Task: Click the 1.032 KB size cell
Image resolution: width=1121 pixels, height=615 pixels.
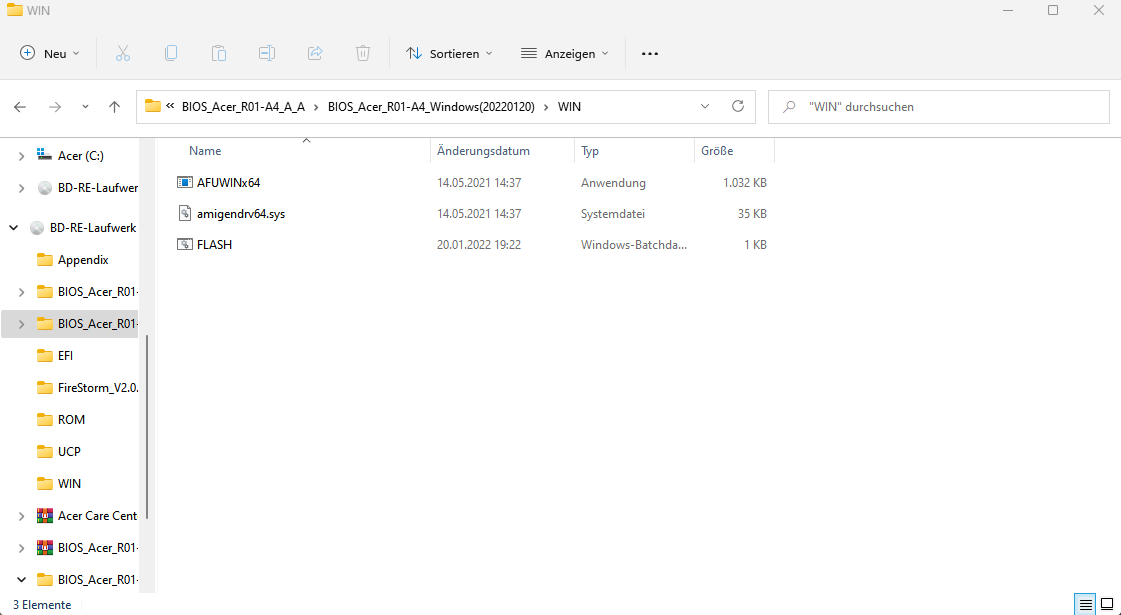Action: pos(745,182)
